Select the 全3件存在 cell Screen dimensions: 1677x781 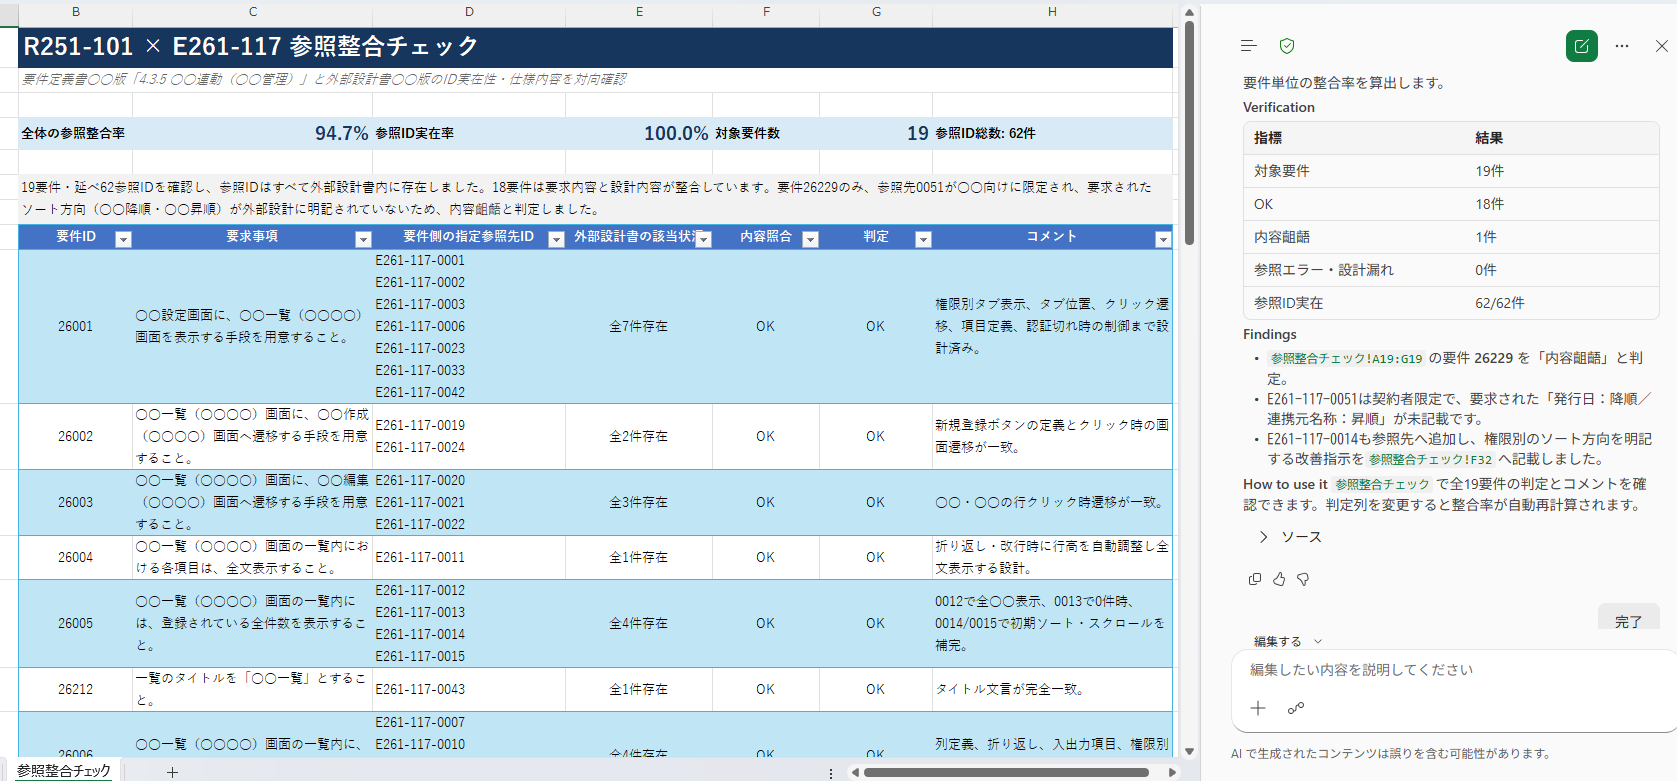639,502
